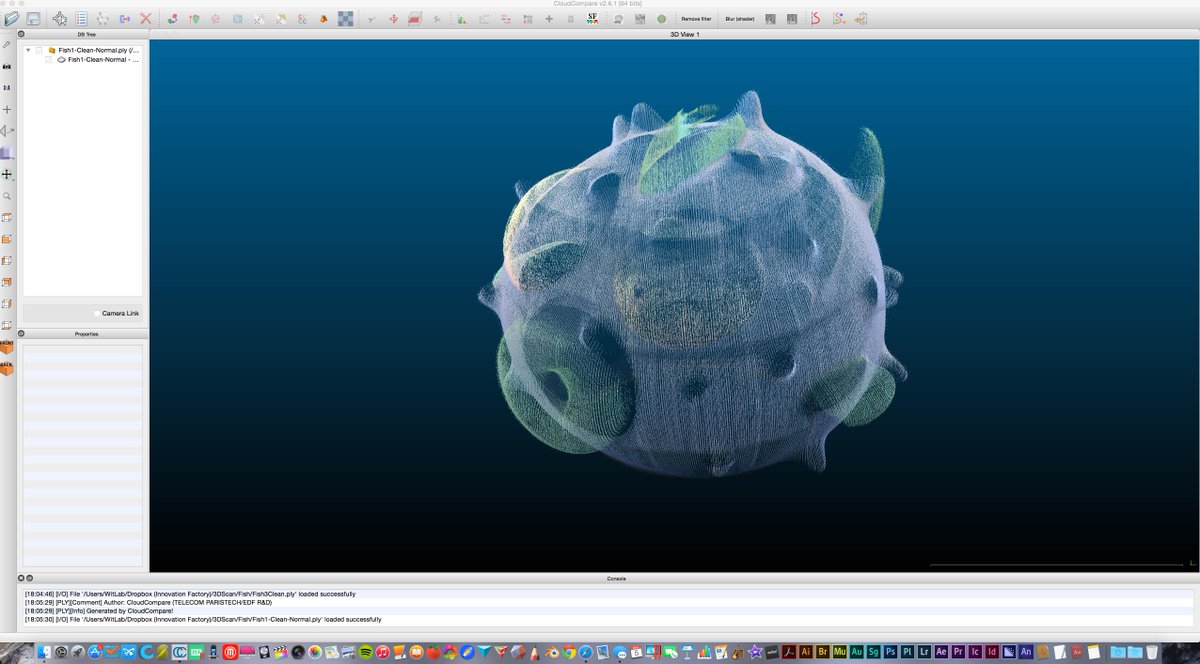Open Photoshop (Ps) from the Dock
1200x664 pixels.
[x=890, y=651]
